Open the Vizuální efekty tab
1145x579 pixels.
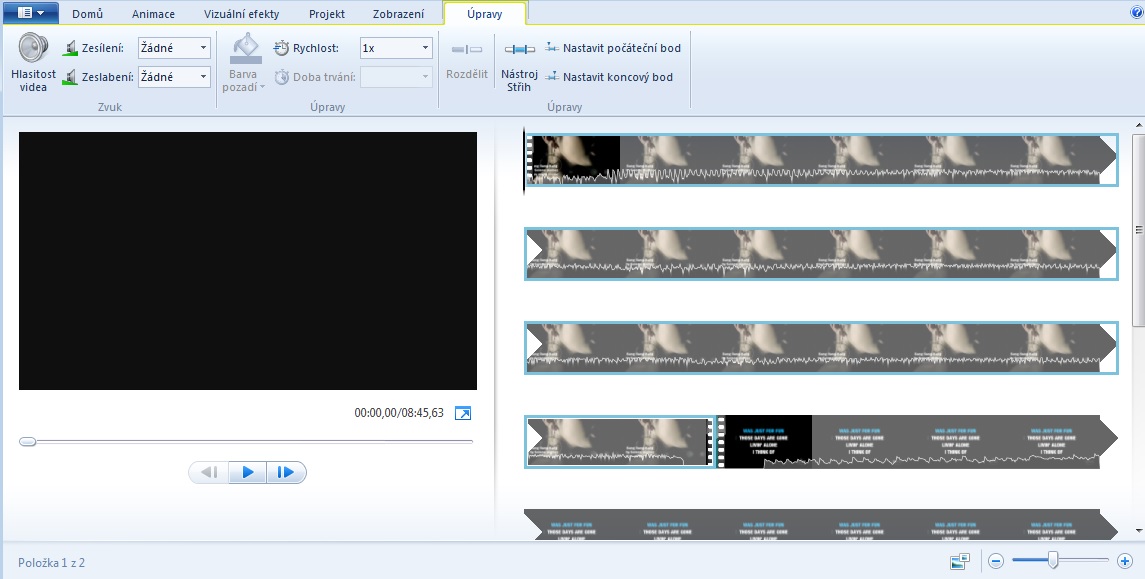[242, 14]
